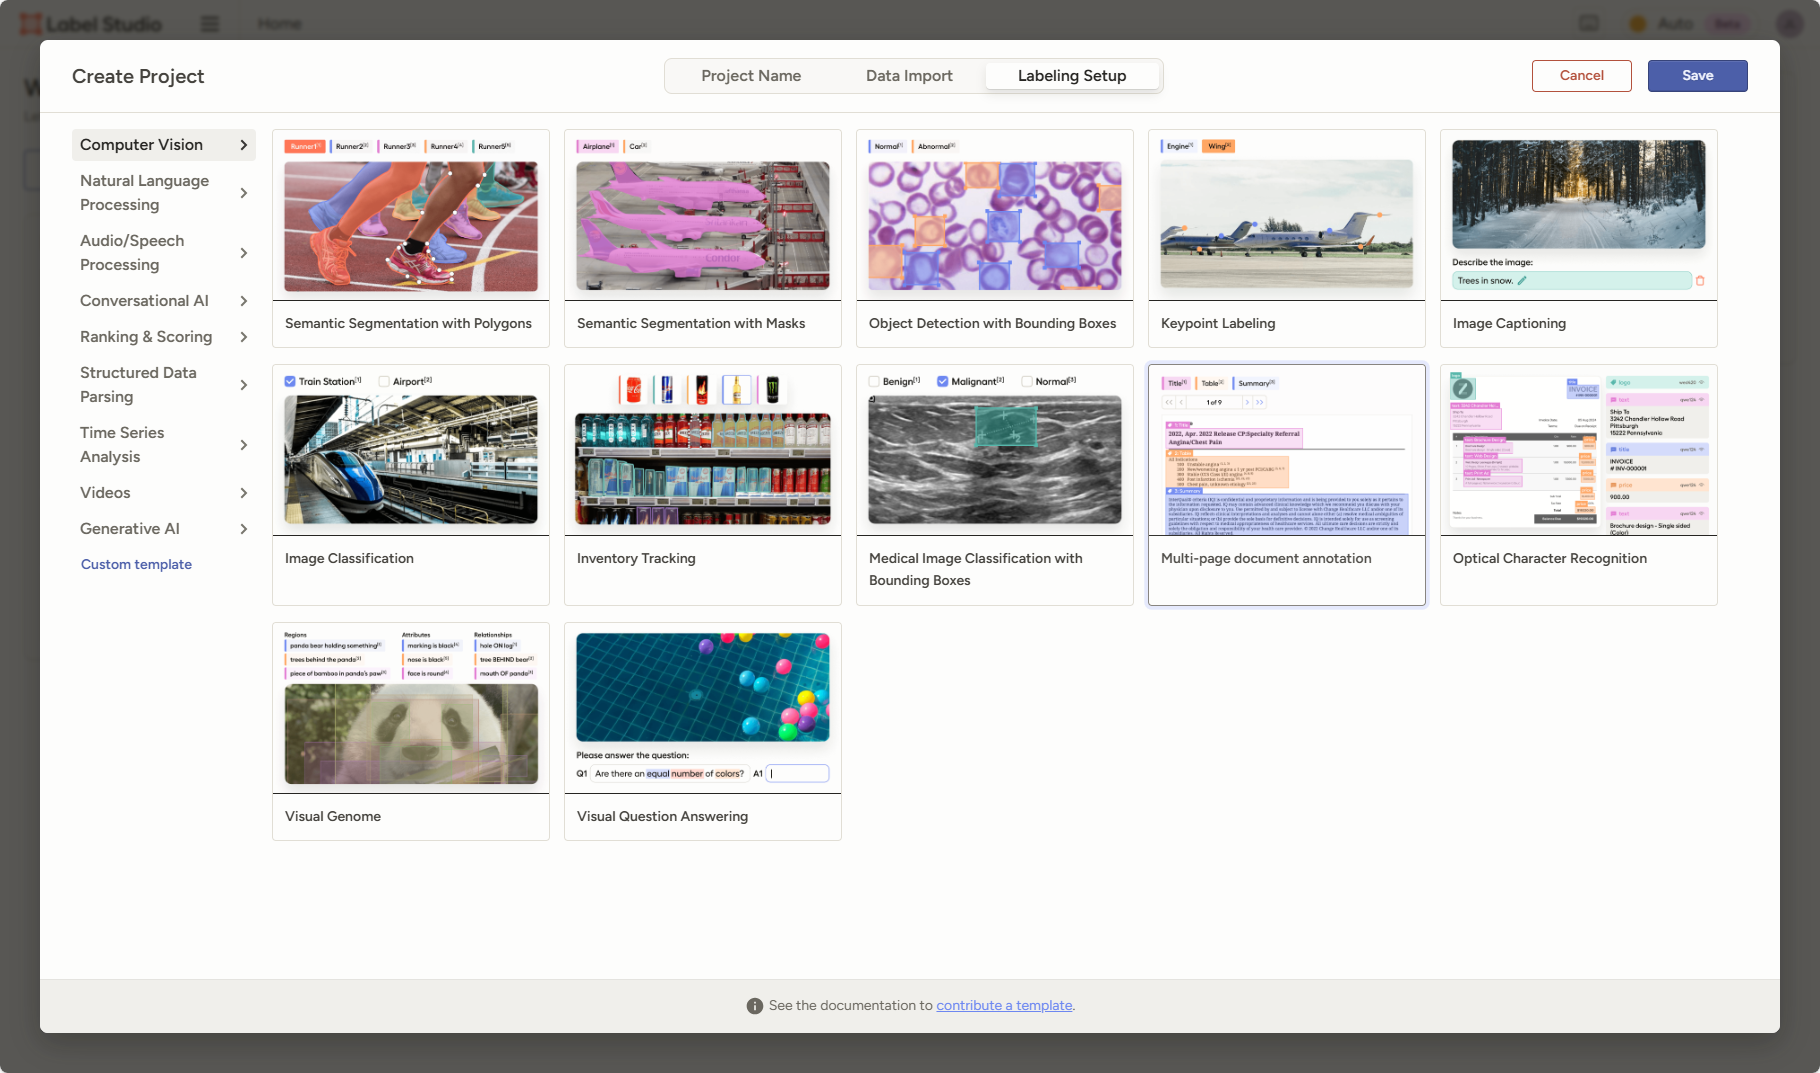Check the Airport checkbox
This screenshot has width=1820, height=1073.
pyautogui.click(x=384, y=381)
